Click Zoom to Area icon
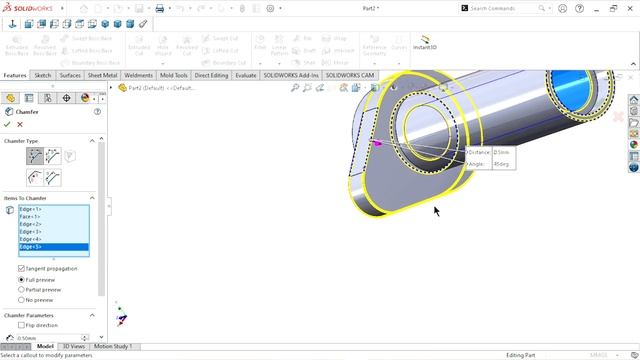The height and width of the screenshot is (360, 640). (x=307, y=88)
